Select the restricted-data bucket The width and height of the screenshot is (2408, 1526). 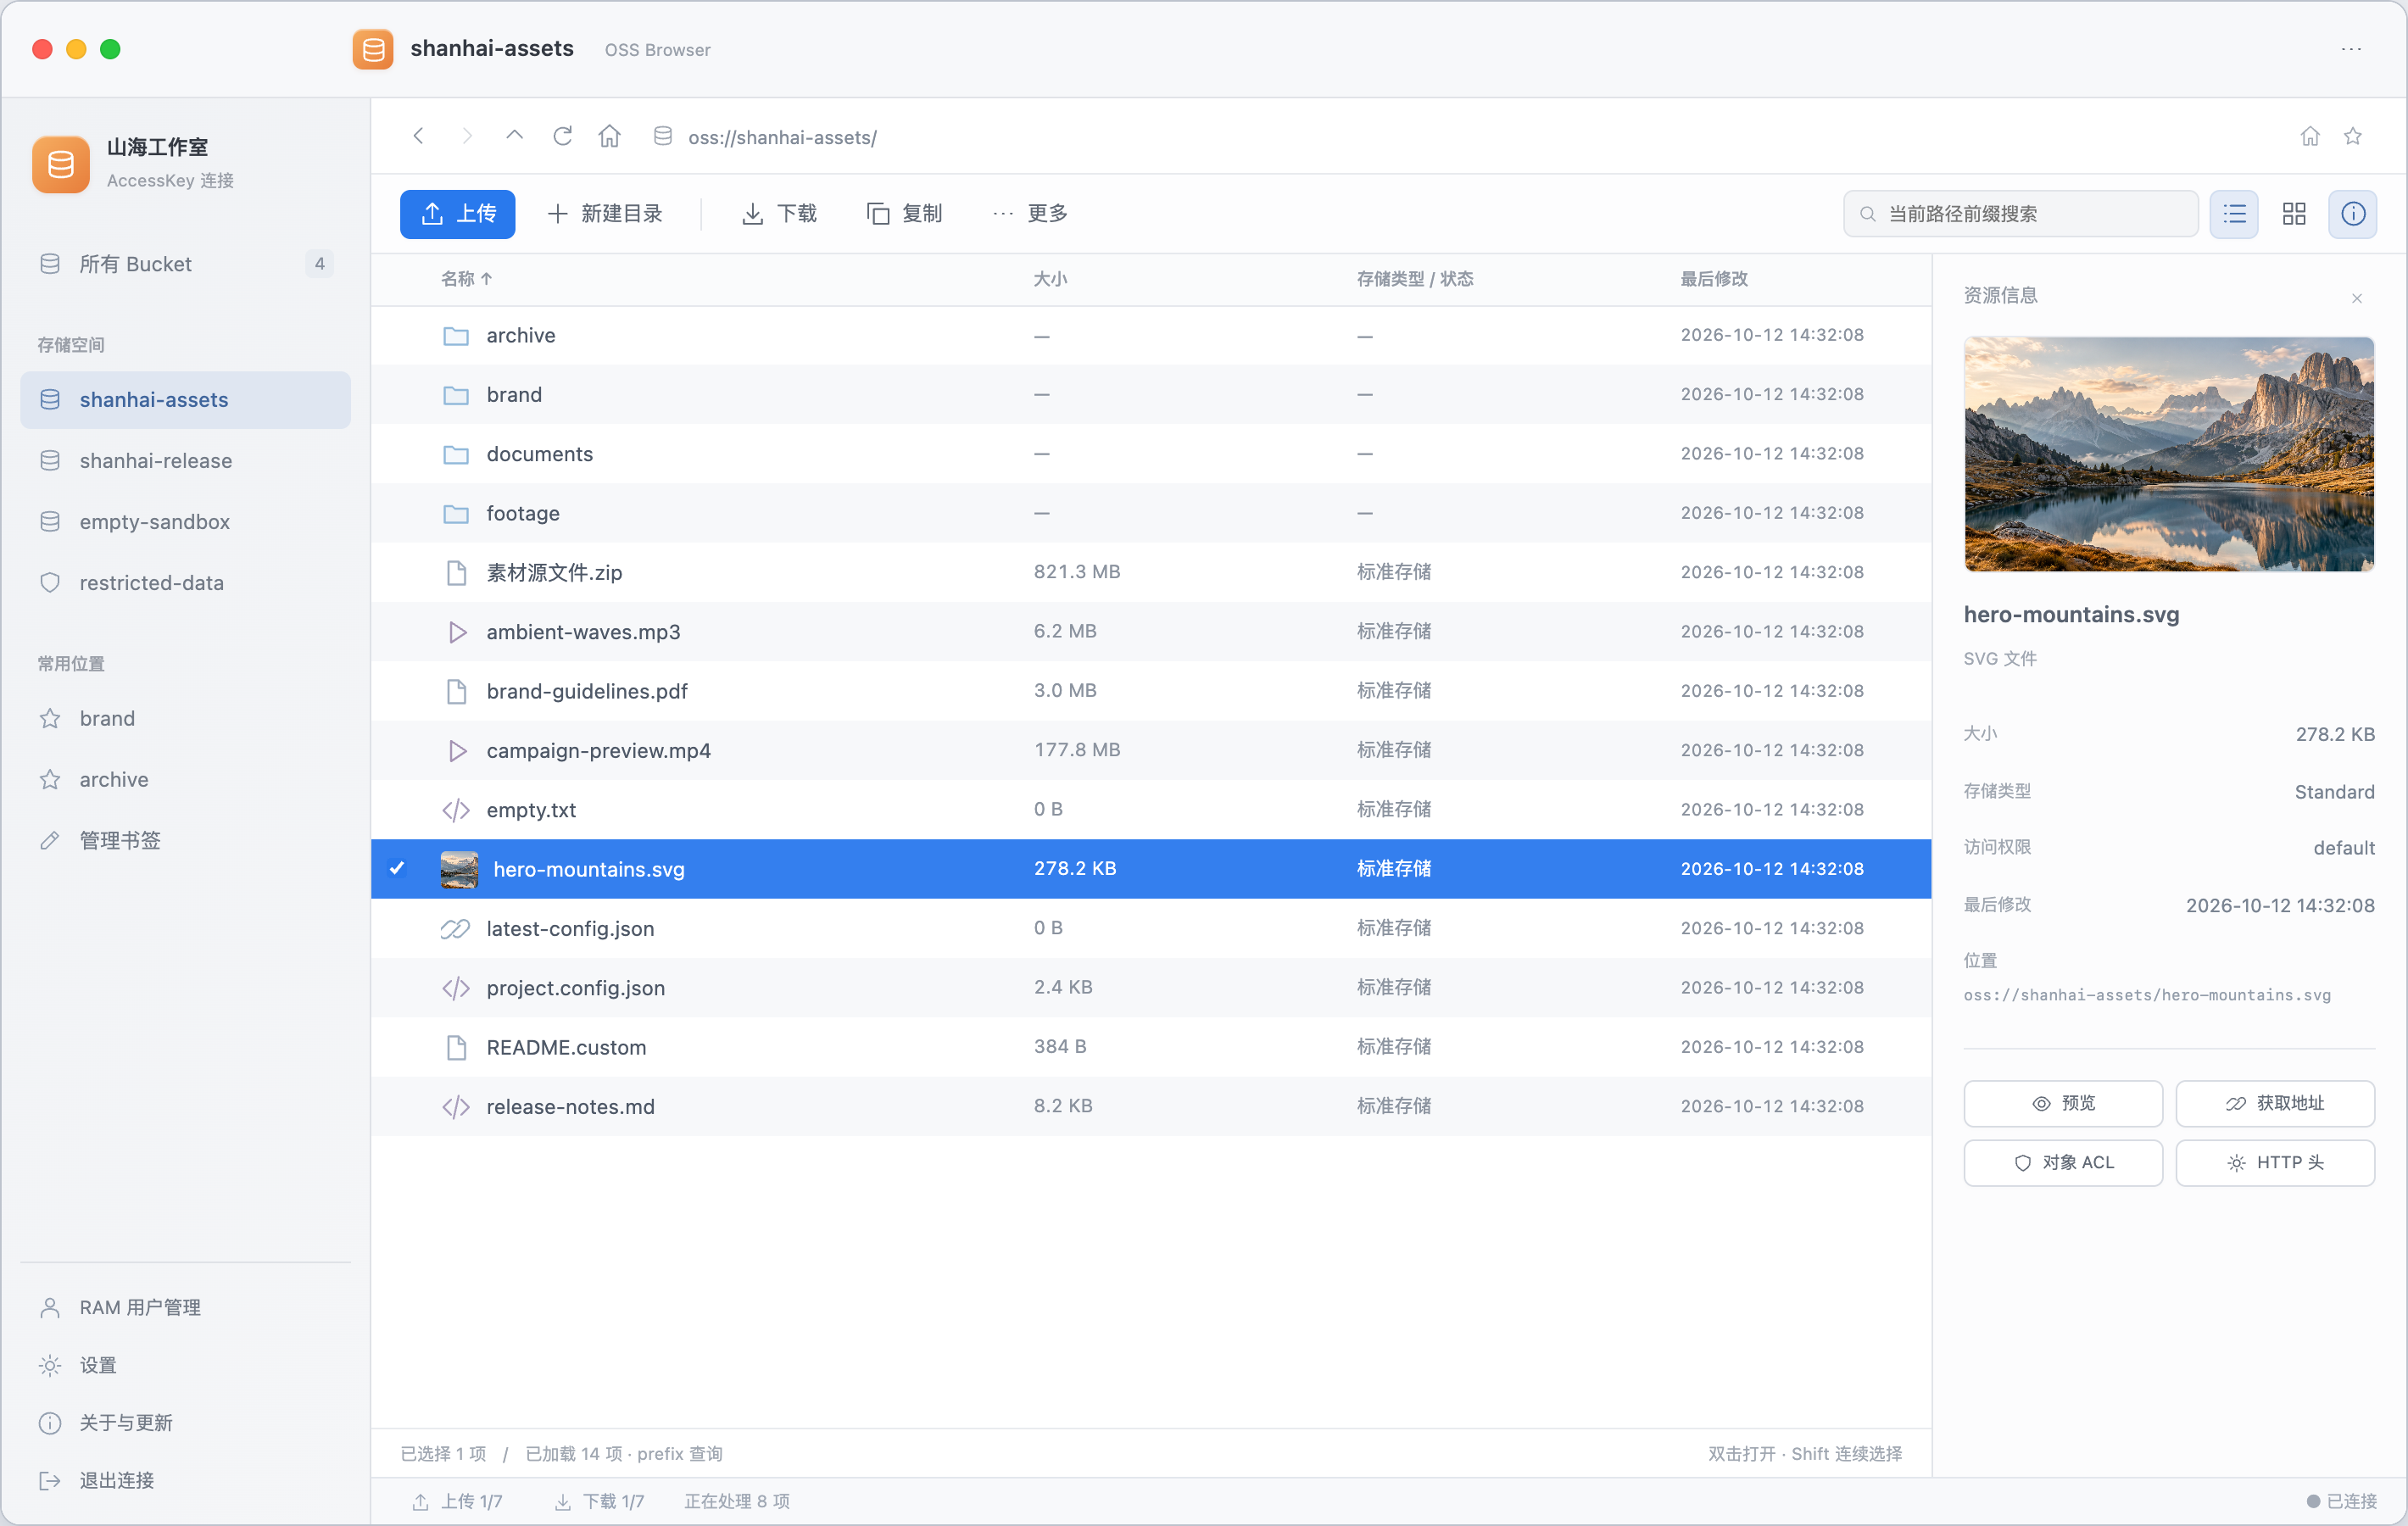(x=185, y=583)
